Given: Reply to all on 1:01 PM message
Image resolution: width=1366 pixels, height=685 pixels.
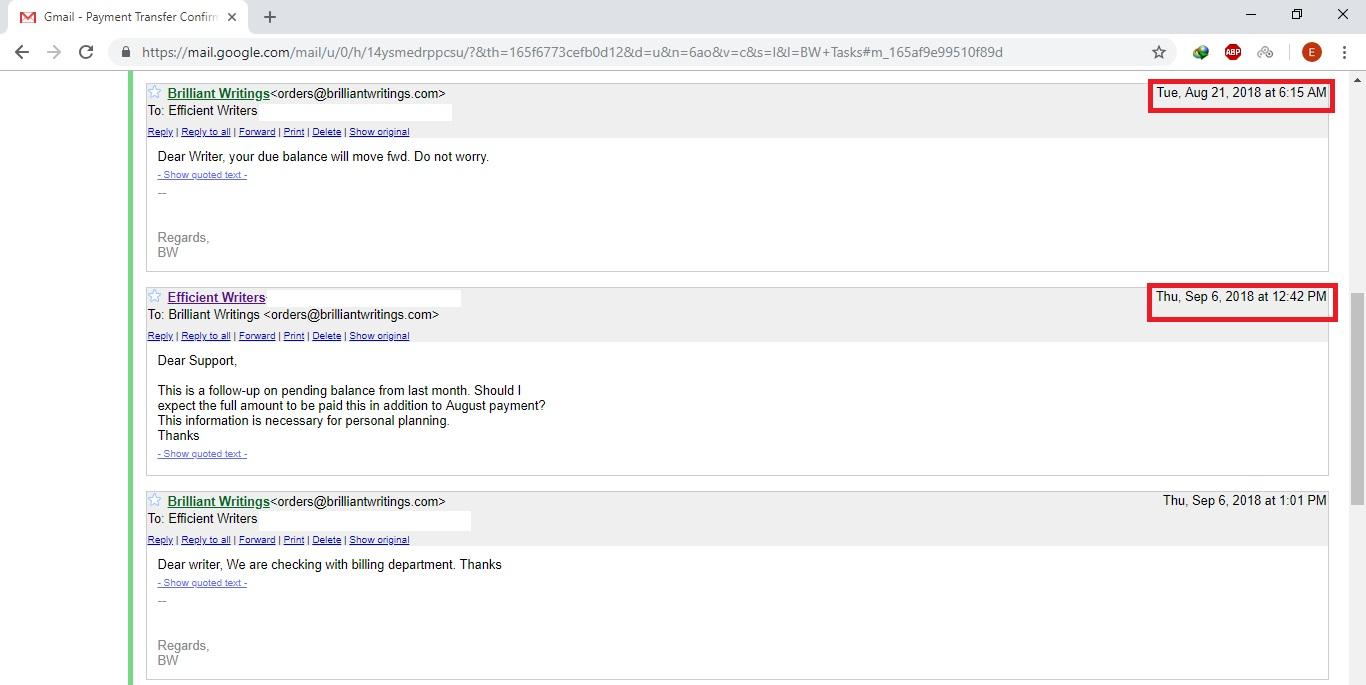Looking at the screenshot, I should pyautogui.click(x=206, y=540).
